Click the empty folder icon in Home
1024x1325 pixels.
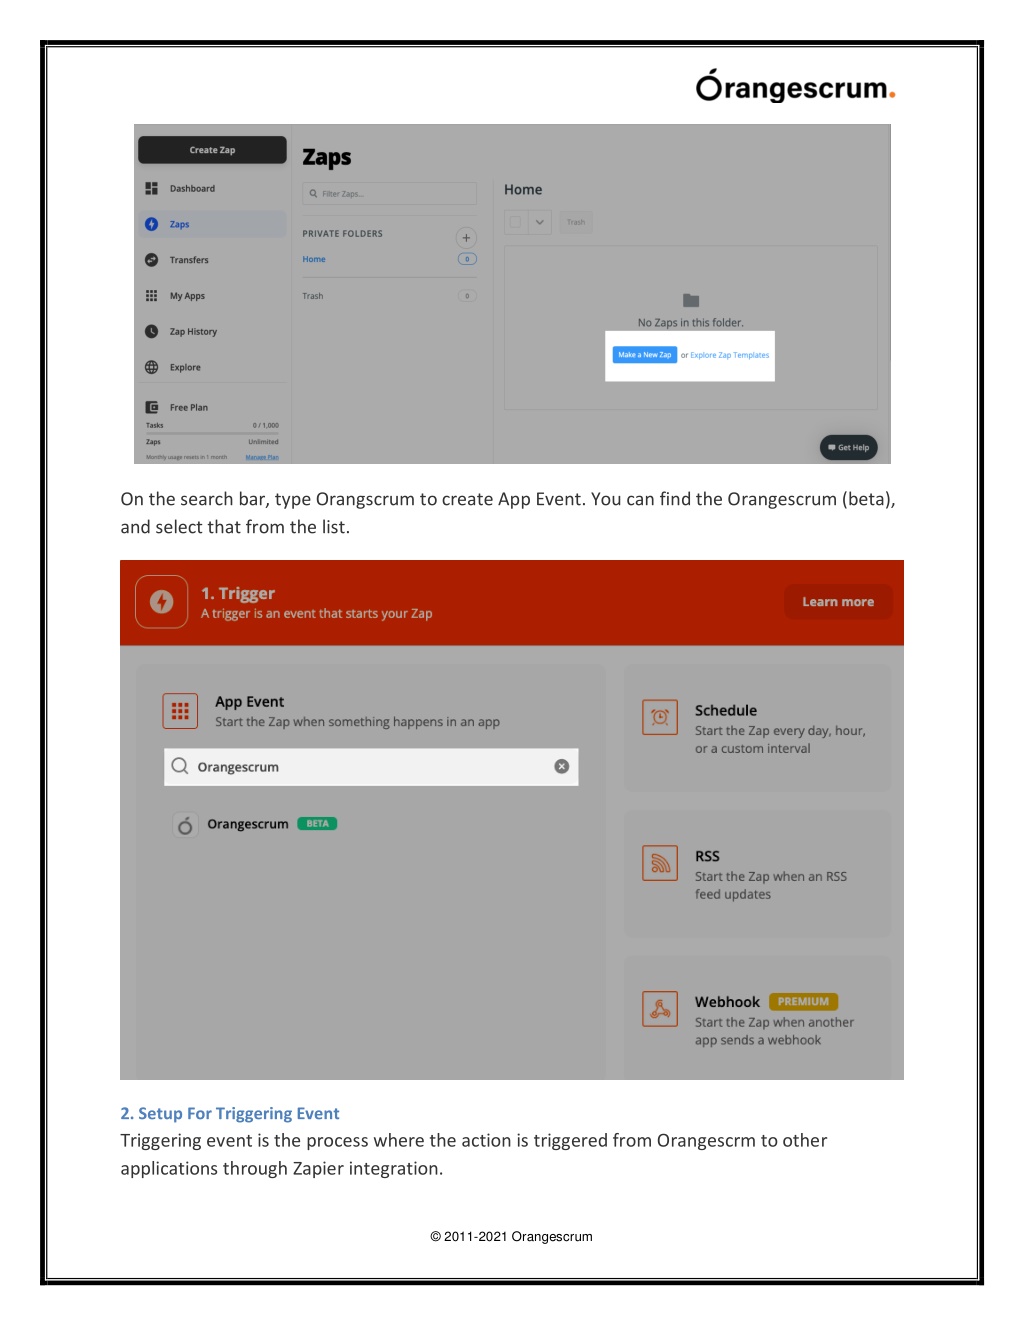pyautogui.click(x=691, y=300)
